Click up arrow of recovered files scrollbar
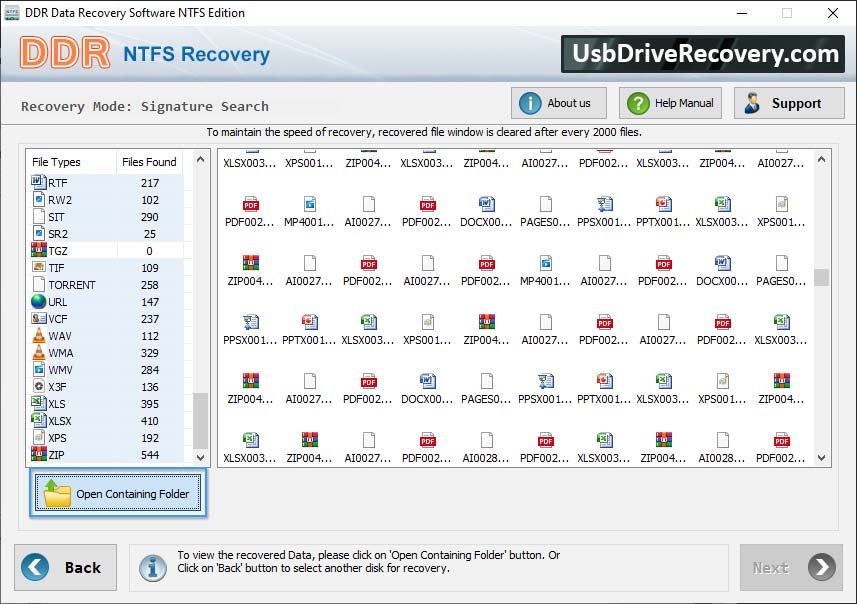This screenshot has width=857, height=604. tap(821, 160)
